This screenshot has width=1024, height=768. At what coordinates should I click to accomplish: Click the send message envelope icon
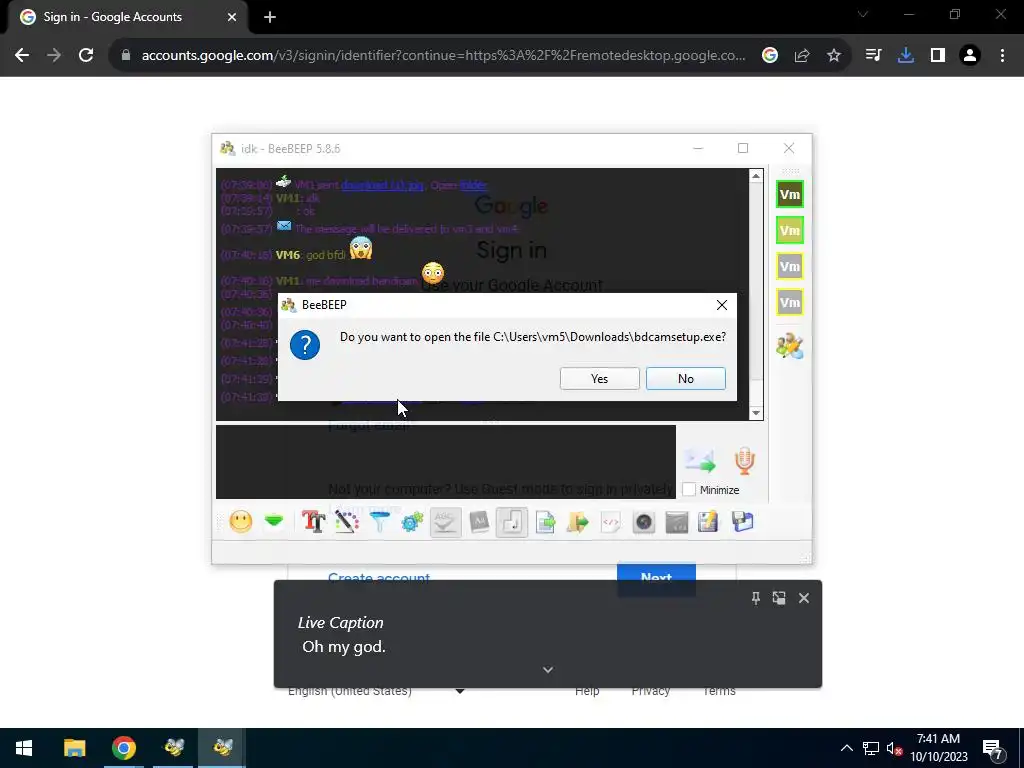click(x=700, y=461)
